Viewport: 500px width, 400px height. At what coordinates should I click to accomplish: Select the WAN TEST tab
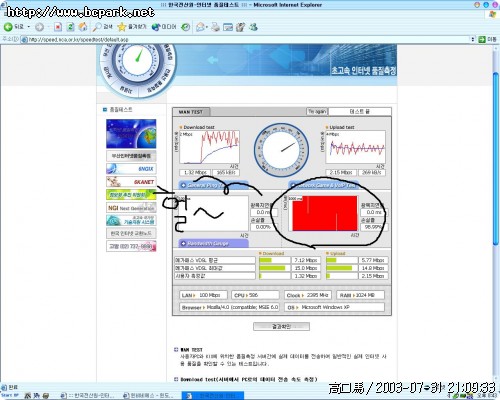(191, 112)
